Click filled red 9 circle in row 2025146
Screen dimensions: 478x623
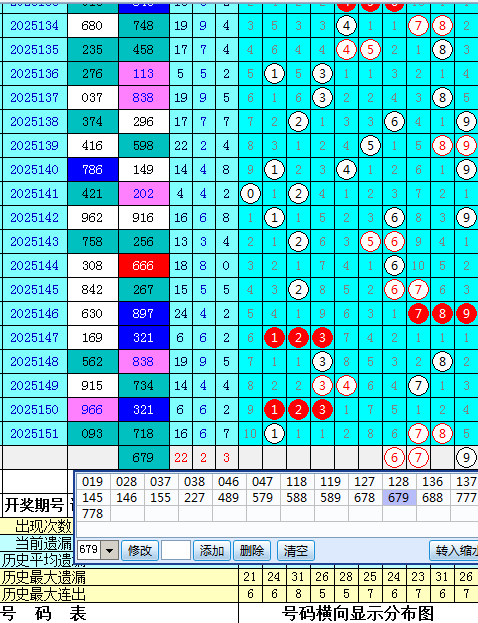click(x=466, y=313)
